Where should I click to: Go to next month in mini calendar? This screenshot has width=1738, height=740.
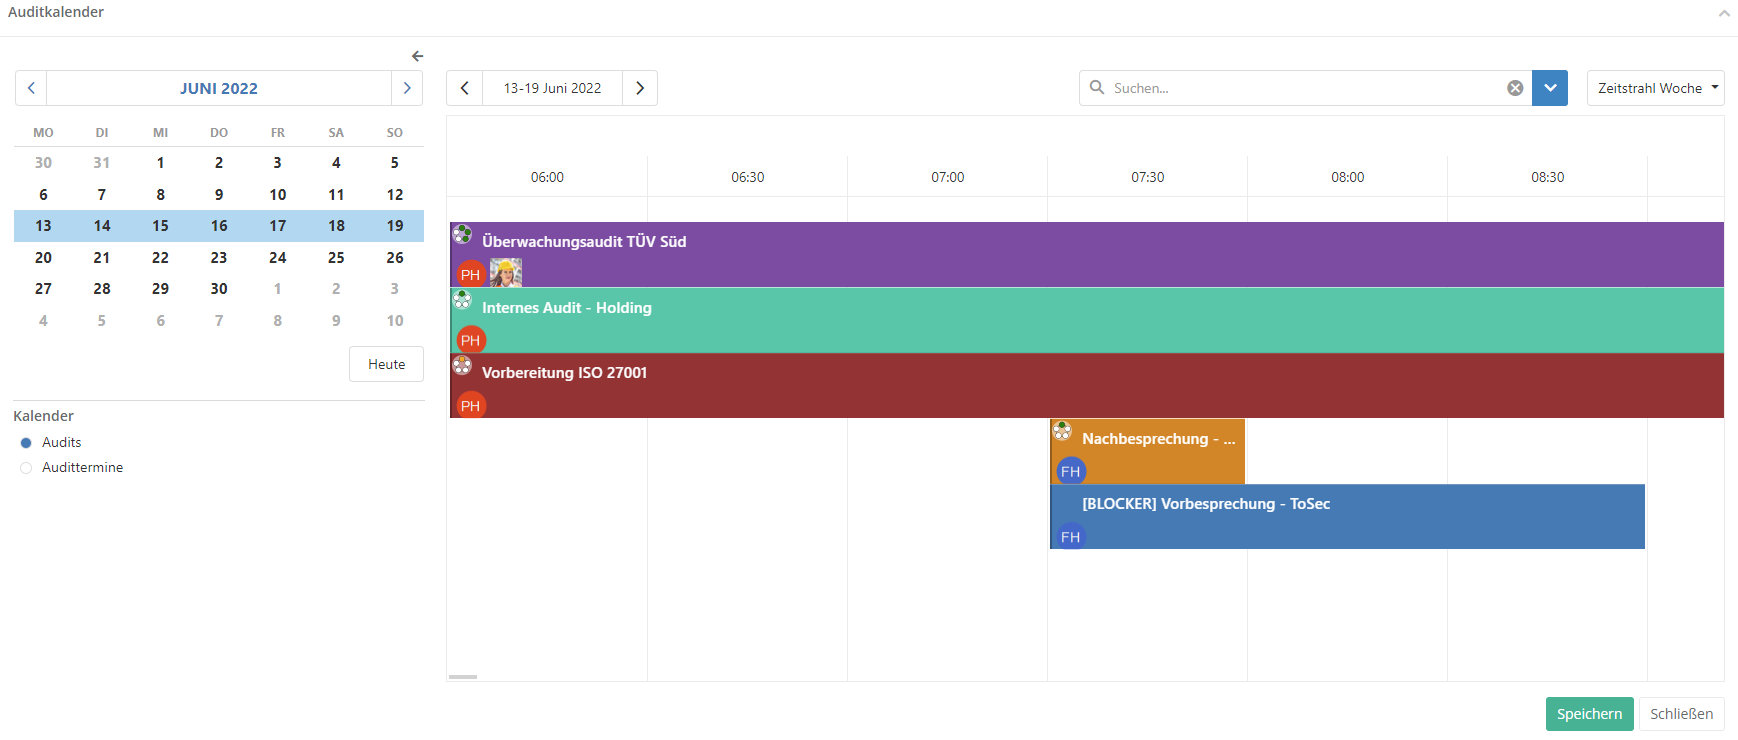click(x=406, y=88)
